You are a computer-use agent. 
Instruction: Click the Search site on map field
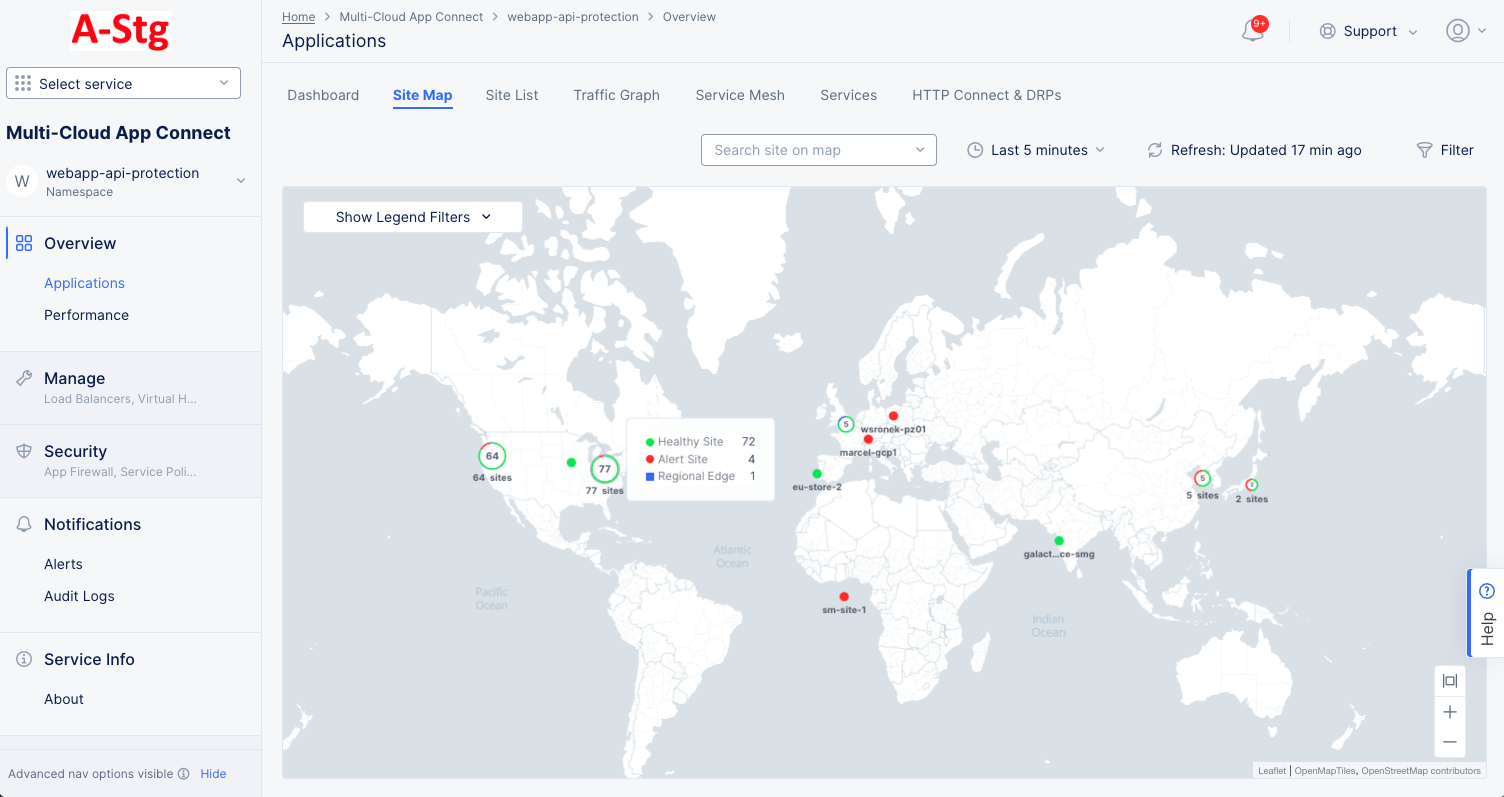point(818,150)
